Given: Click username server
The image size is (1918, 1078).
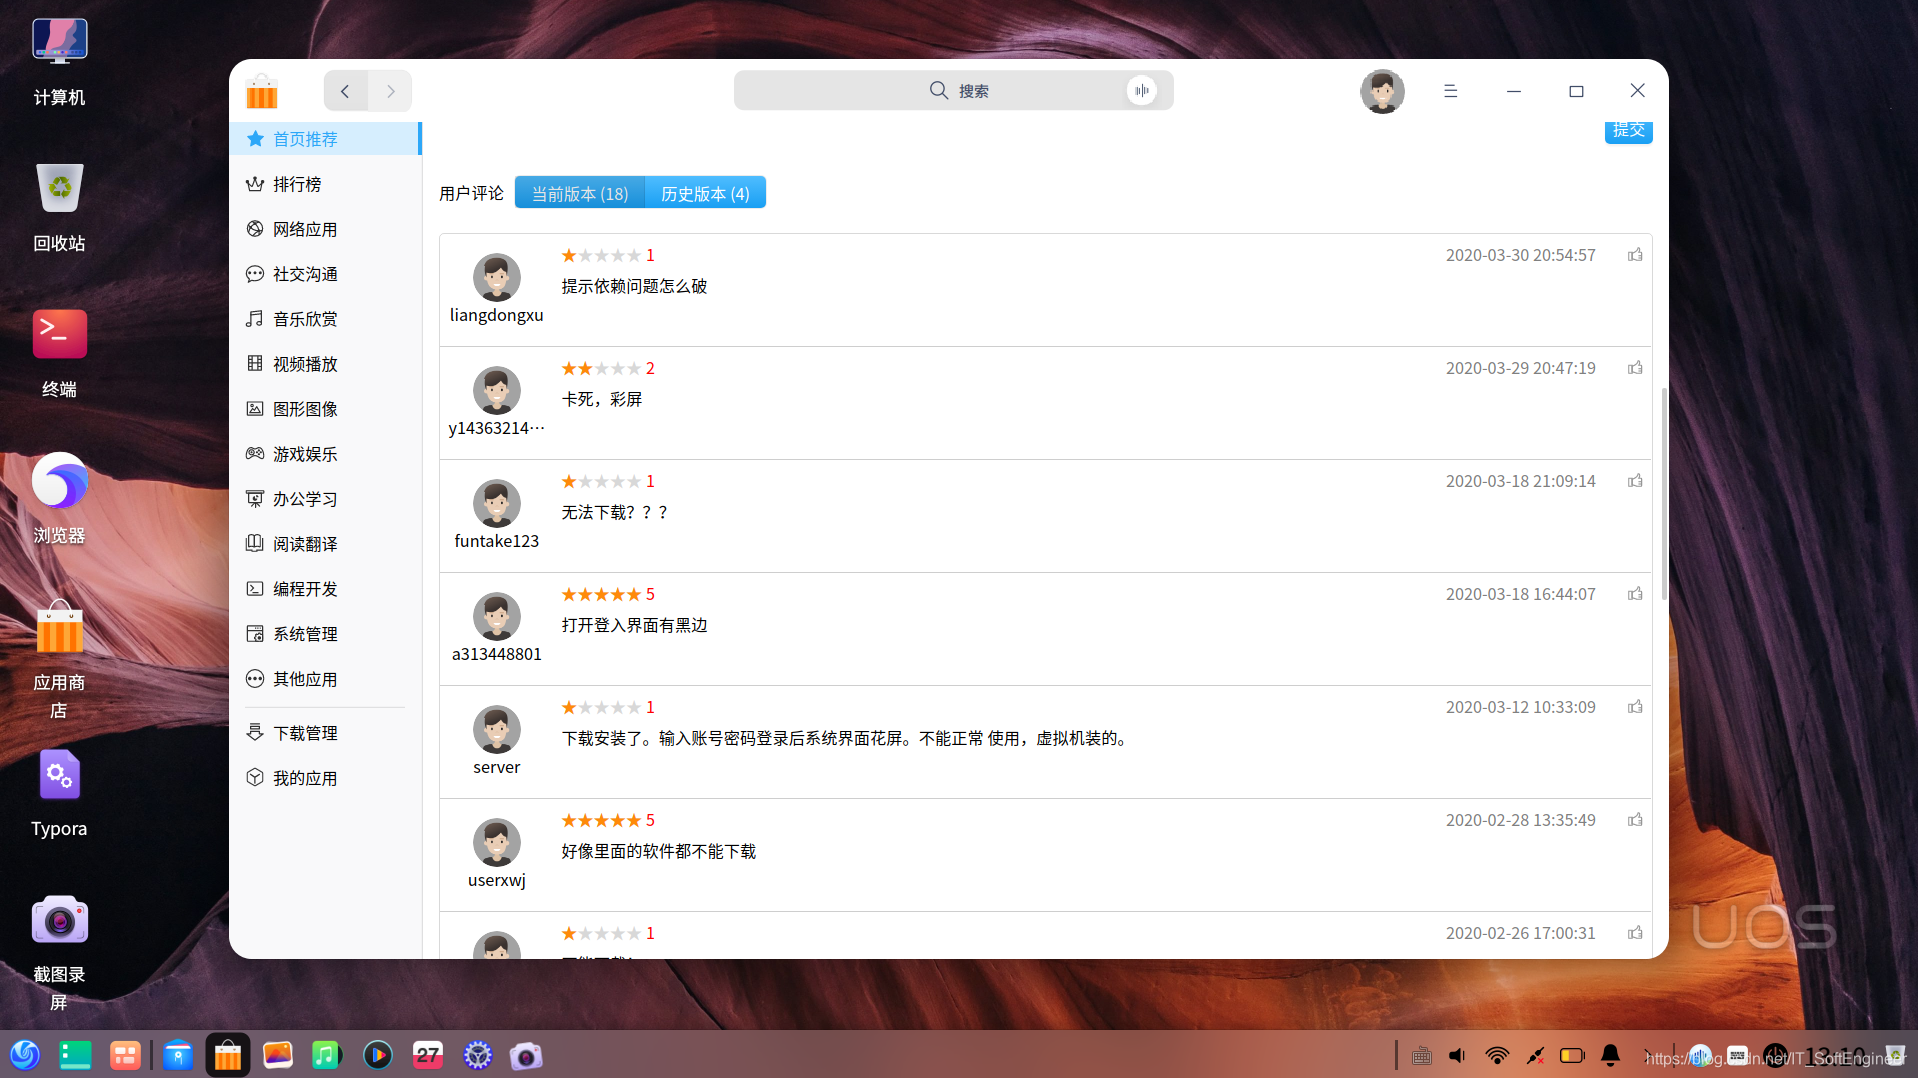Looking at the screenshot, I should pos(497,767).
